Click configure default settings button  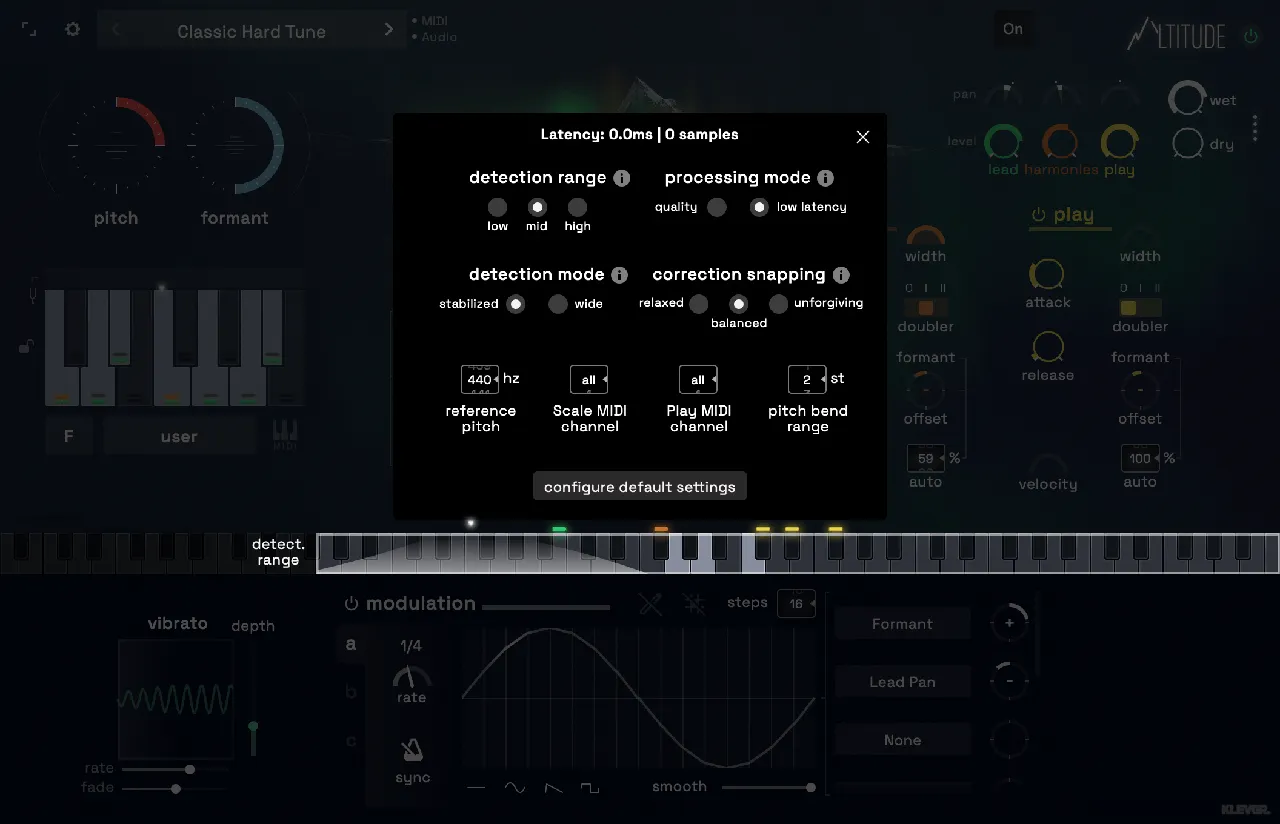click(640, 487)
